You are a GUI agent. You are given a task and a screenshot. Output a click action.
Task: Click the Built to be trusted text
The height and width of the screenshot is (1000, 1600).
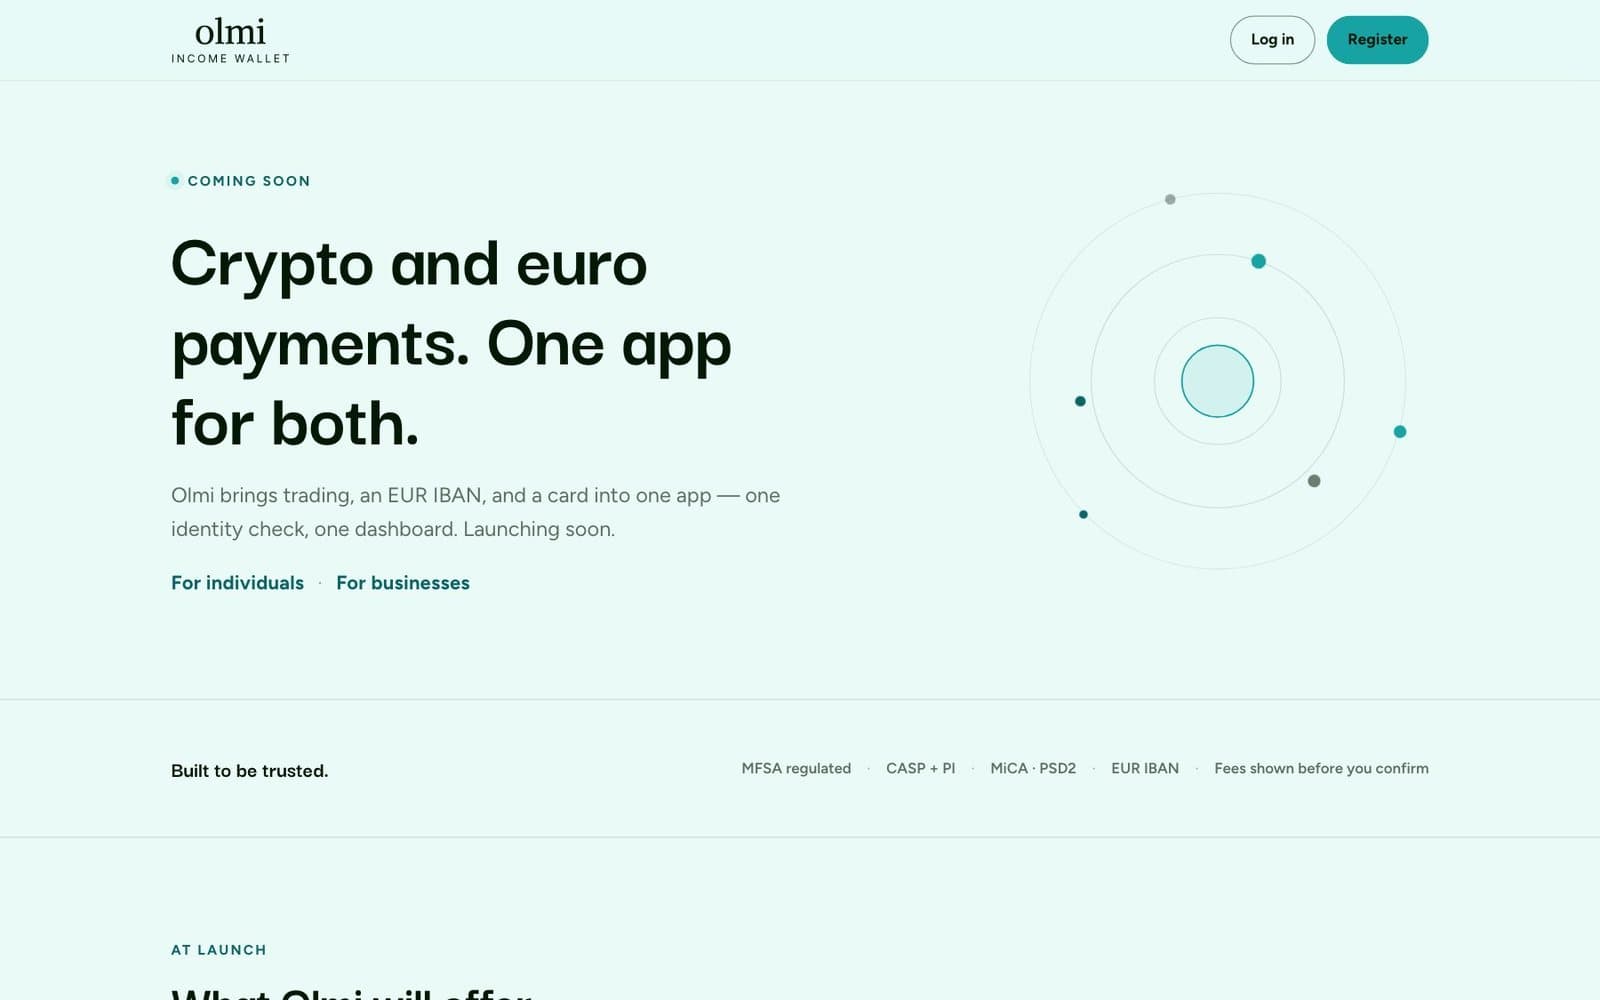[250, 771]
